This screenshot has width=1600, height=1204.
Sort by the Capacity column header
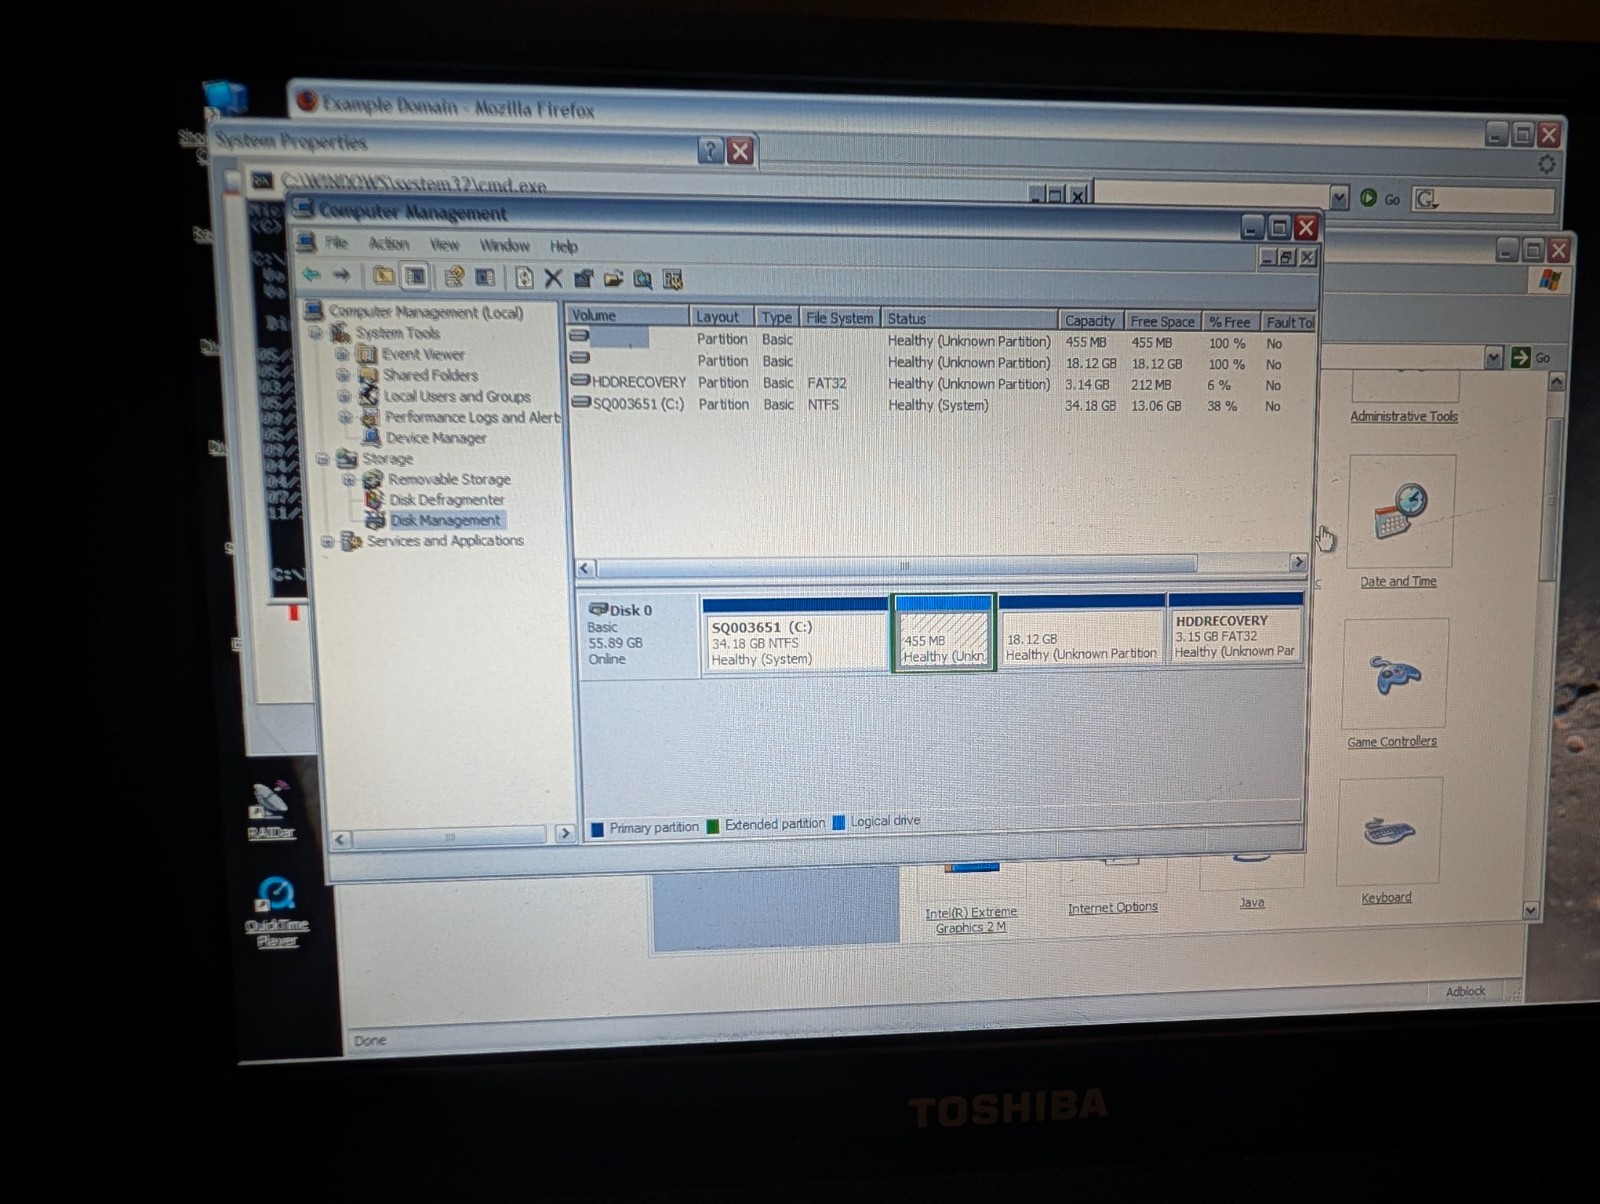tap(1090, 321)
